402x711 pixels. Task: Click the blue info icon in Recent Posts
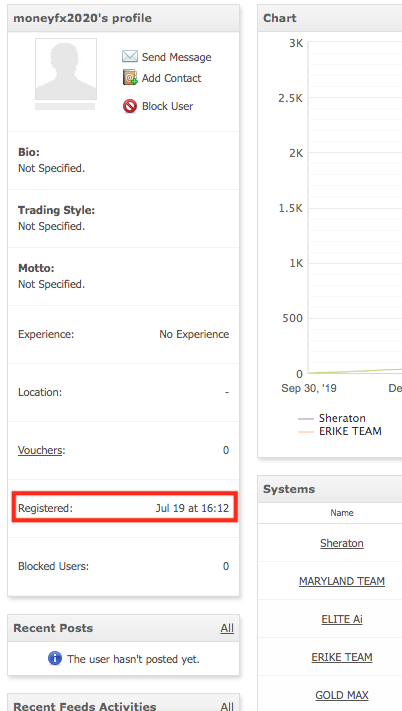coord(55,657)
